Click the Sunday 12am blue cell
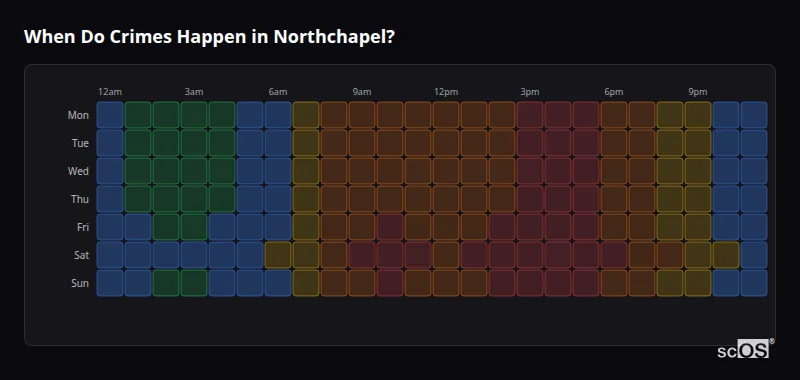Screen dimensions: 800x380 (110, 283)
